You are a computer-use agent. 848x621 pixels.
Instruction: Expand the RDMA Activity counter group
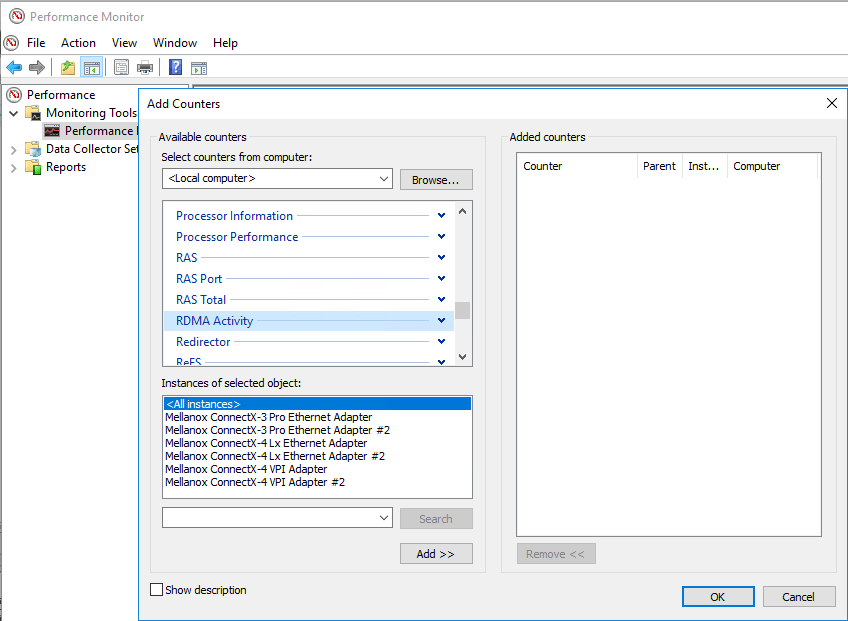441,320
